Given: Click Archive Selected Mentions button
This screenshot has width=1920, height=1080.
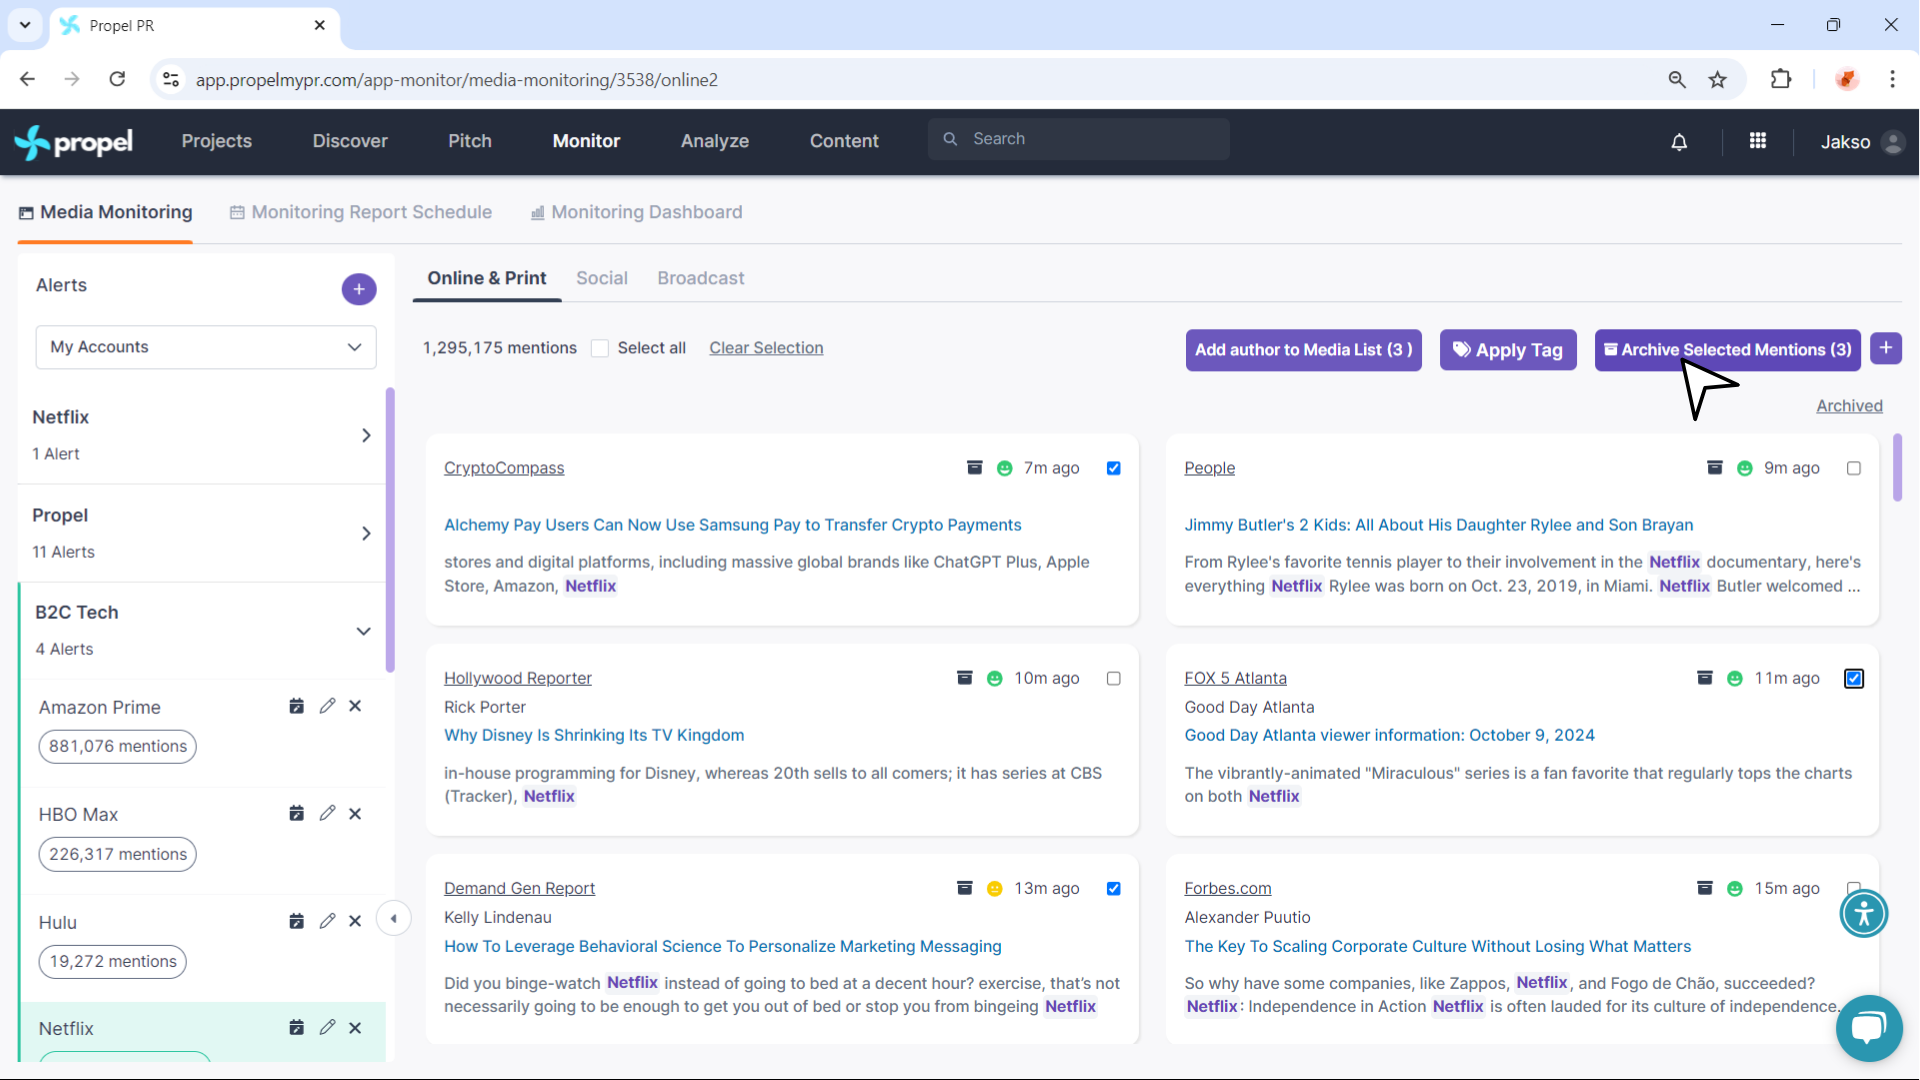Looking at the screenshot, I should pyautogui.click(x=1727, y=350).
